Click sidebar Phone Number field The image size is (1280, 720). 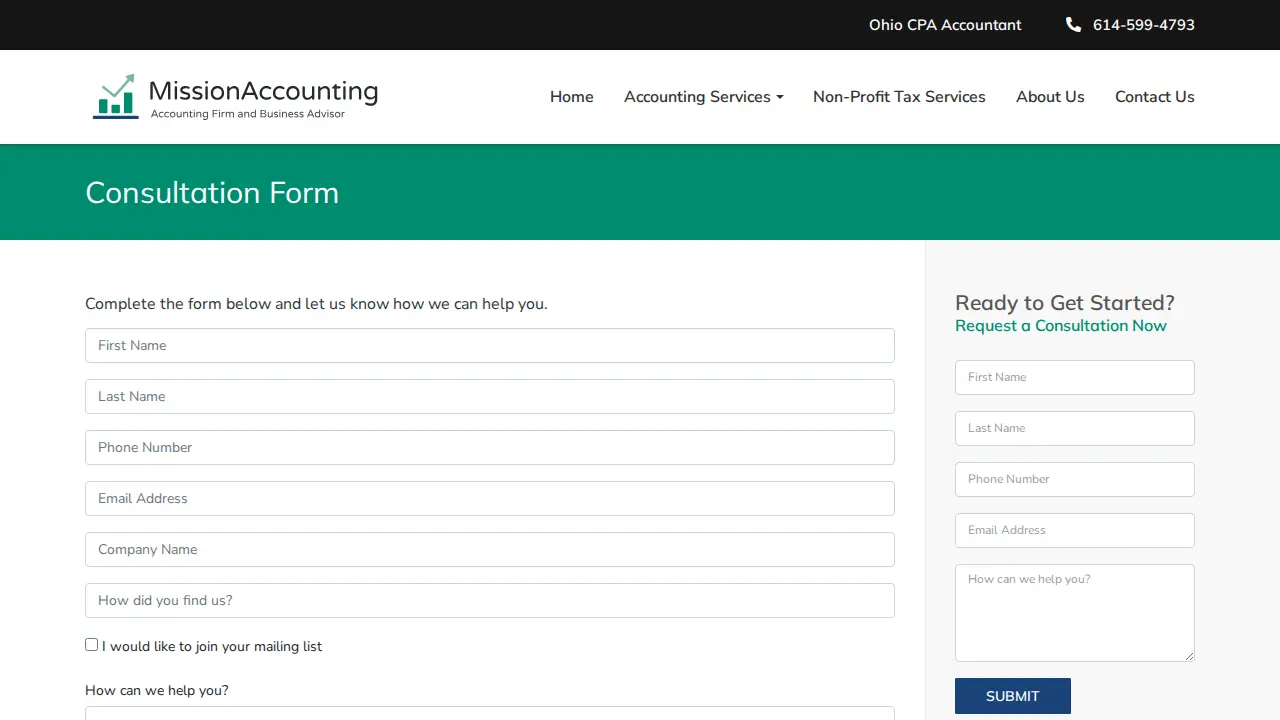coord(1075,479)
